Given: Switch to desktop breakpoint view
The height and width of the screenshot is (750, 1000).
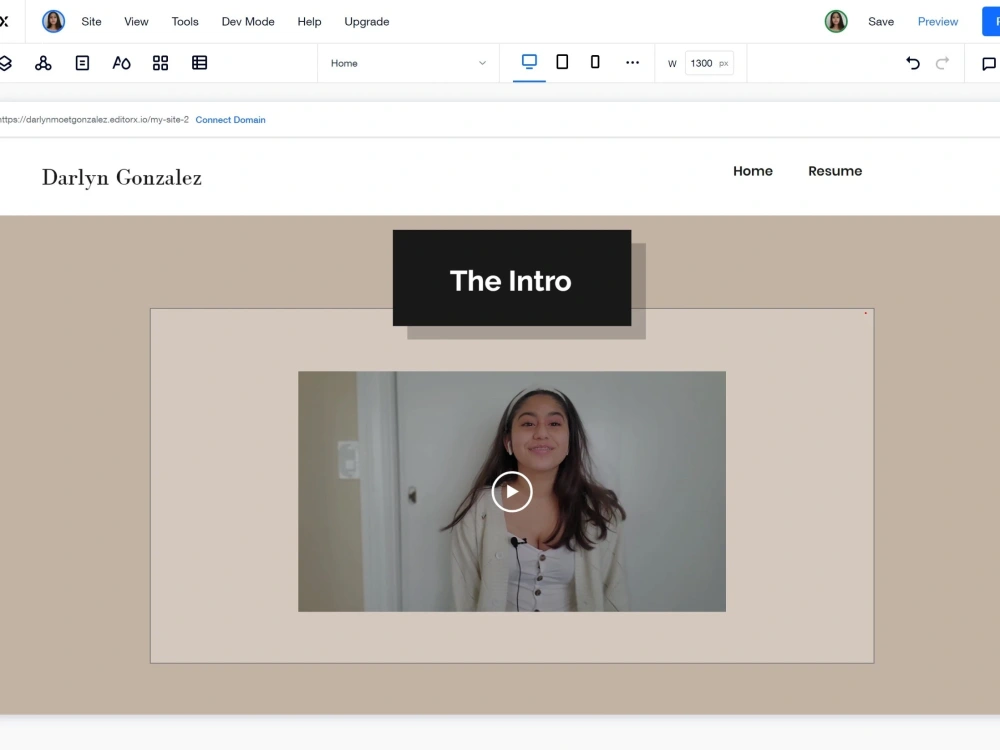Looking at the screenshot, I should coord(529,62).
